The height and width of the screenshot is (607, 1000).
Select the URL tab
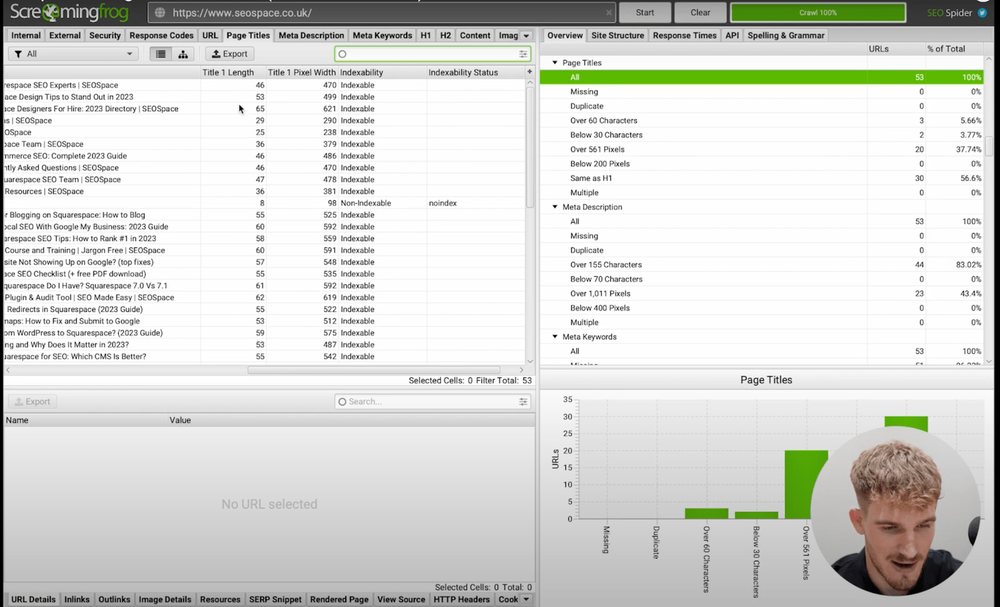210,36
